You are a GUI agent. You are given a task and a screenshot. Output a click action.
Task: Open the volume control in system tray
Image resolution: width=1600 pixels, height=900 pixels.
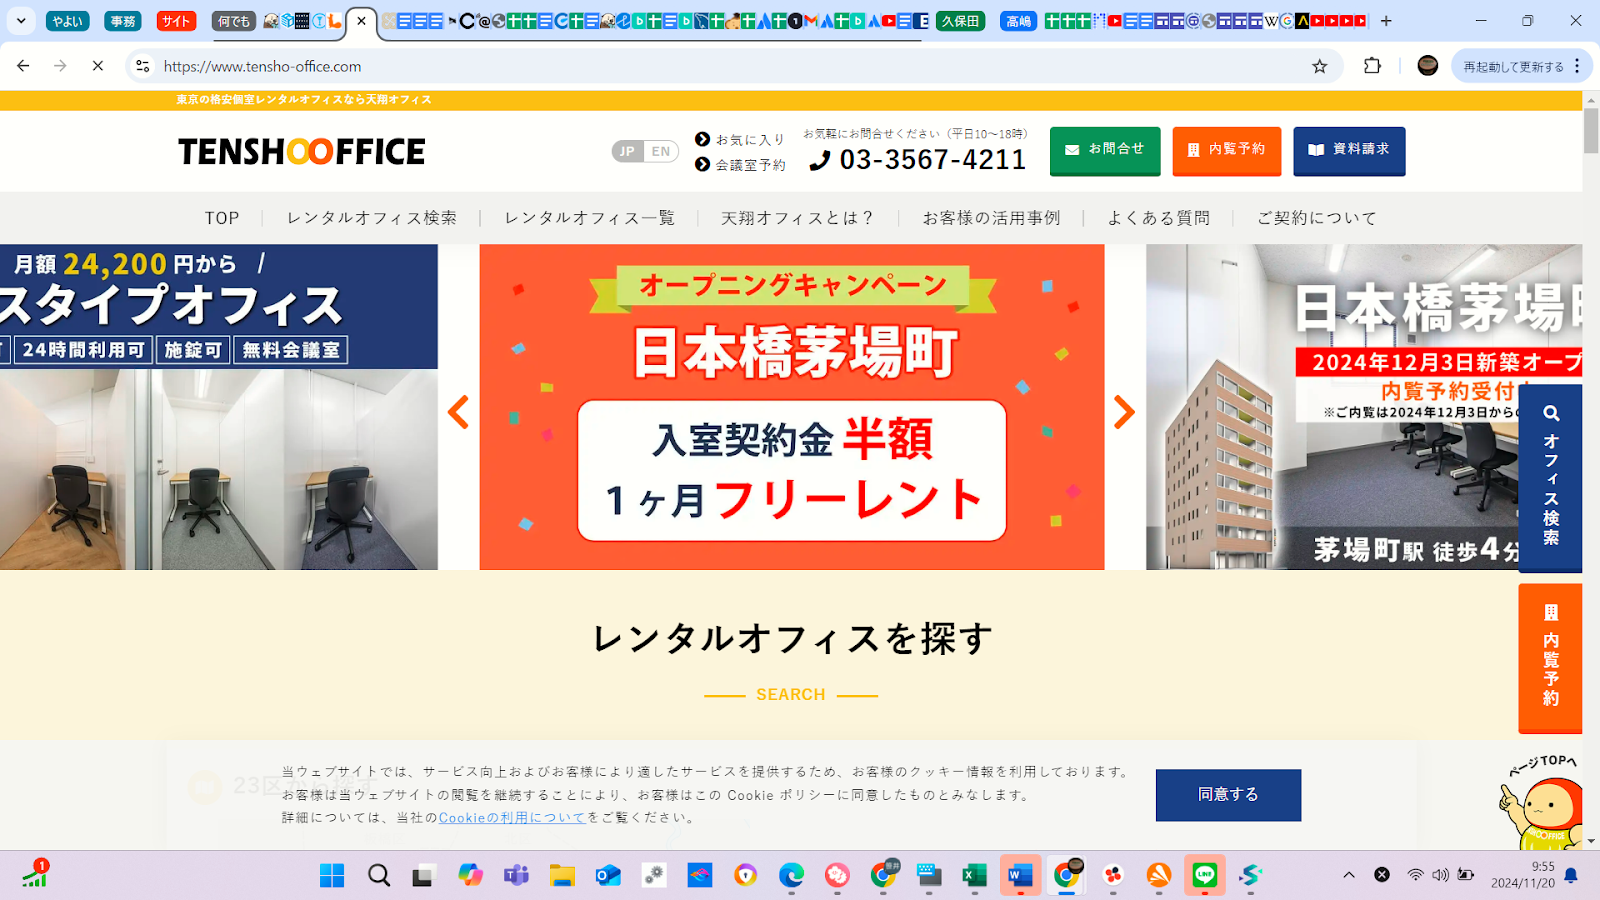click(x=1440, y=875)
